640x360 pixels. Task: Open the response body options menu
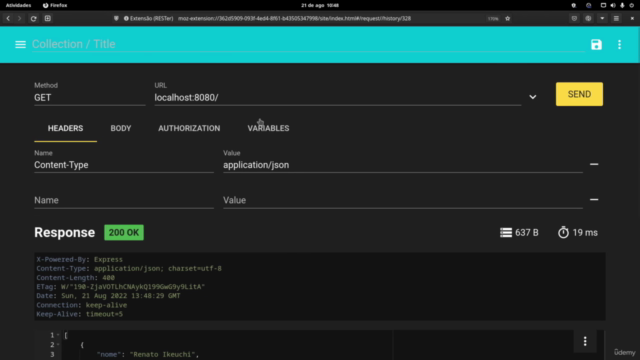coord(585,341)
